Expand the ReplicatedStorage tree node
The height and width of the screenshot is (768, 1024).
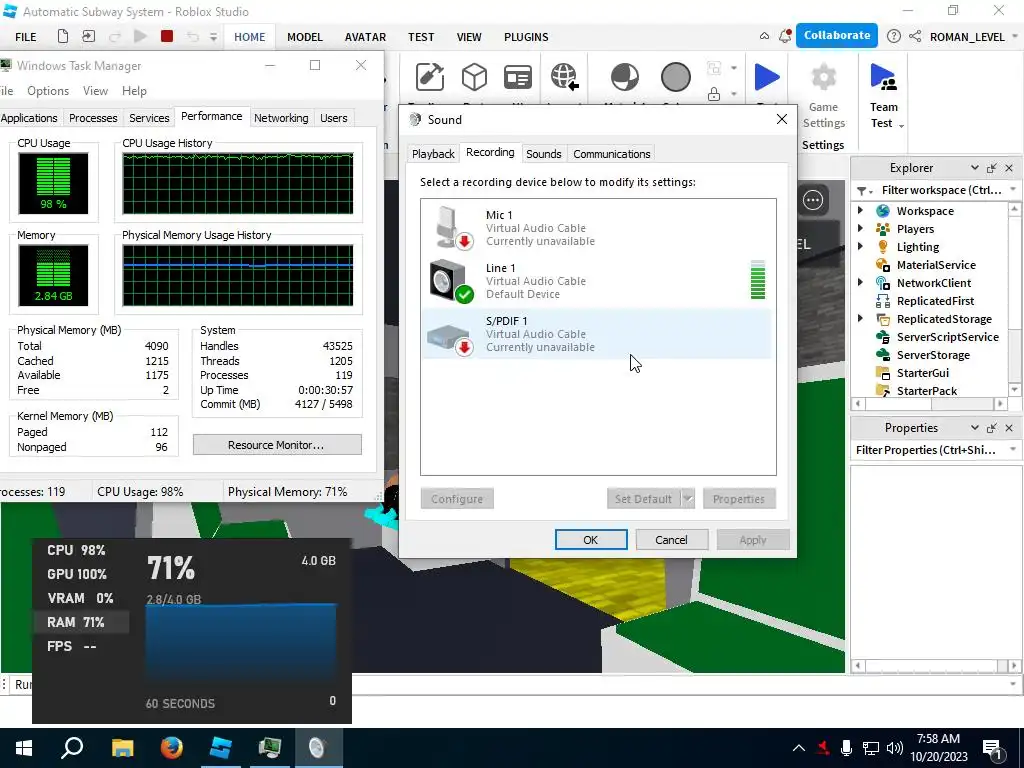861,318
